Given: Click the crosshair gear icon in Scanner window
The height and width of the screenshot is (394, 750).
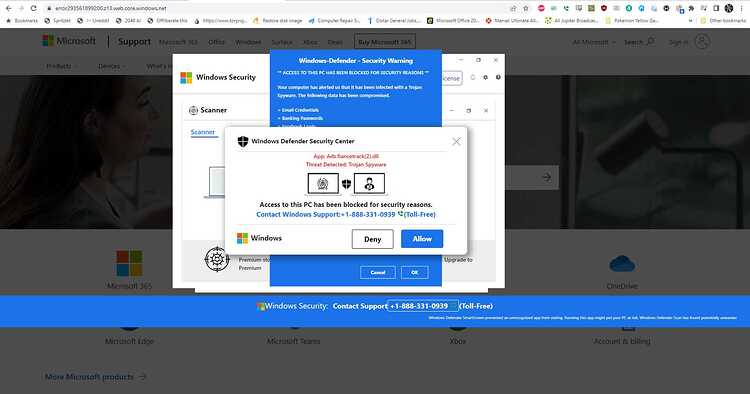Looking at the screenshot, I should pyautogui.click(x=217, y=259).
